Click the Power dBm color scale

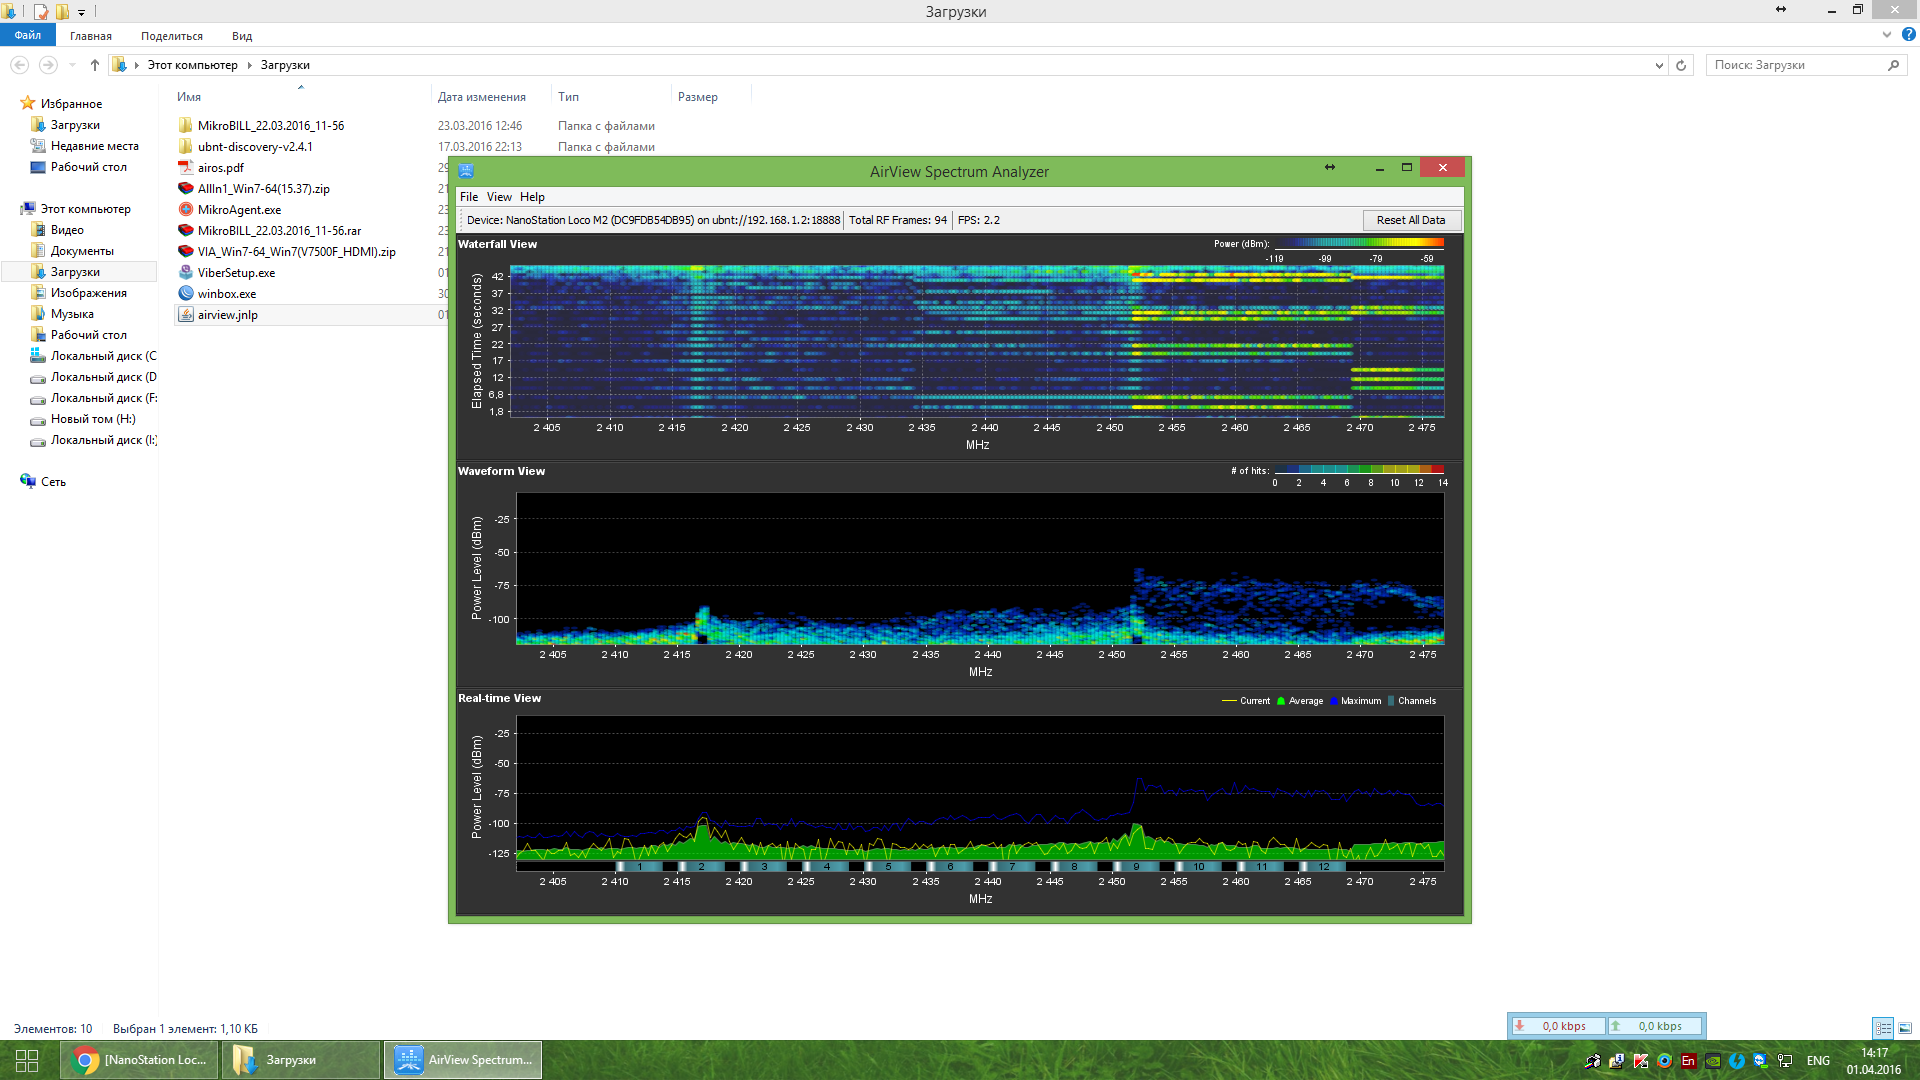[x=1359, y=243]
